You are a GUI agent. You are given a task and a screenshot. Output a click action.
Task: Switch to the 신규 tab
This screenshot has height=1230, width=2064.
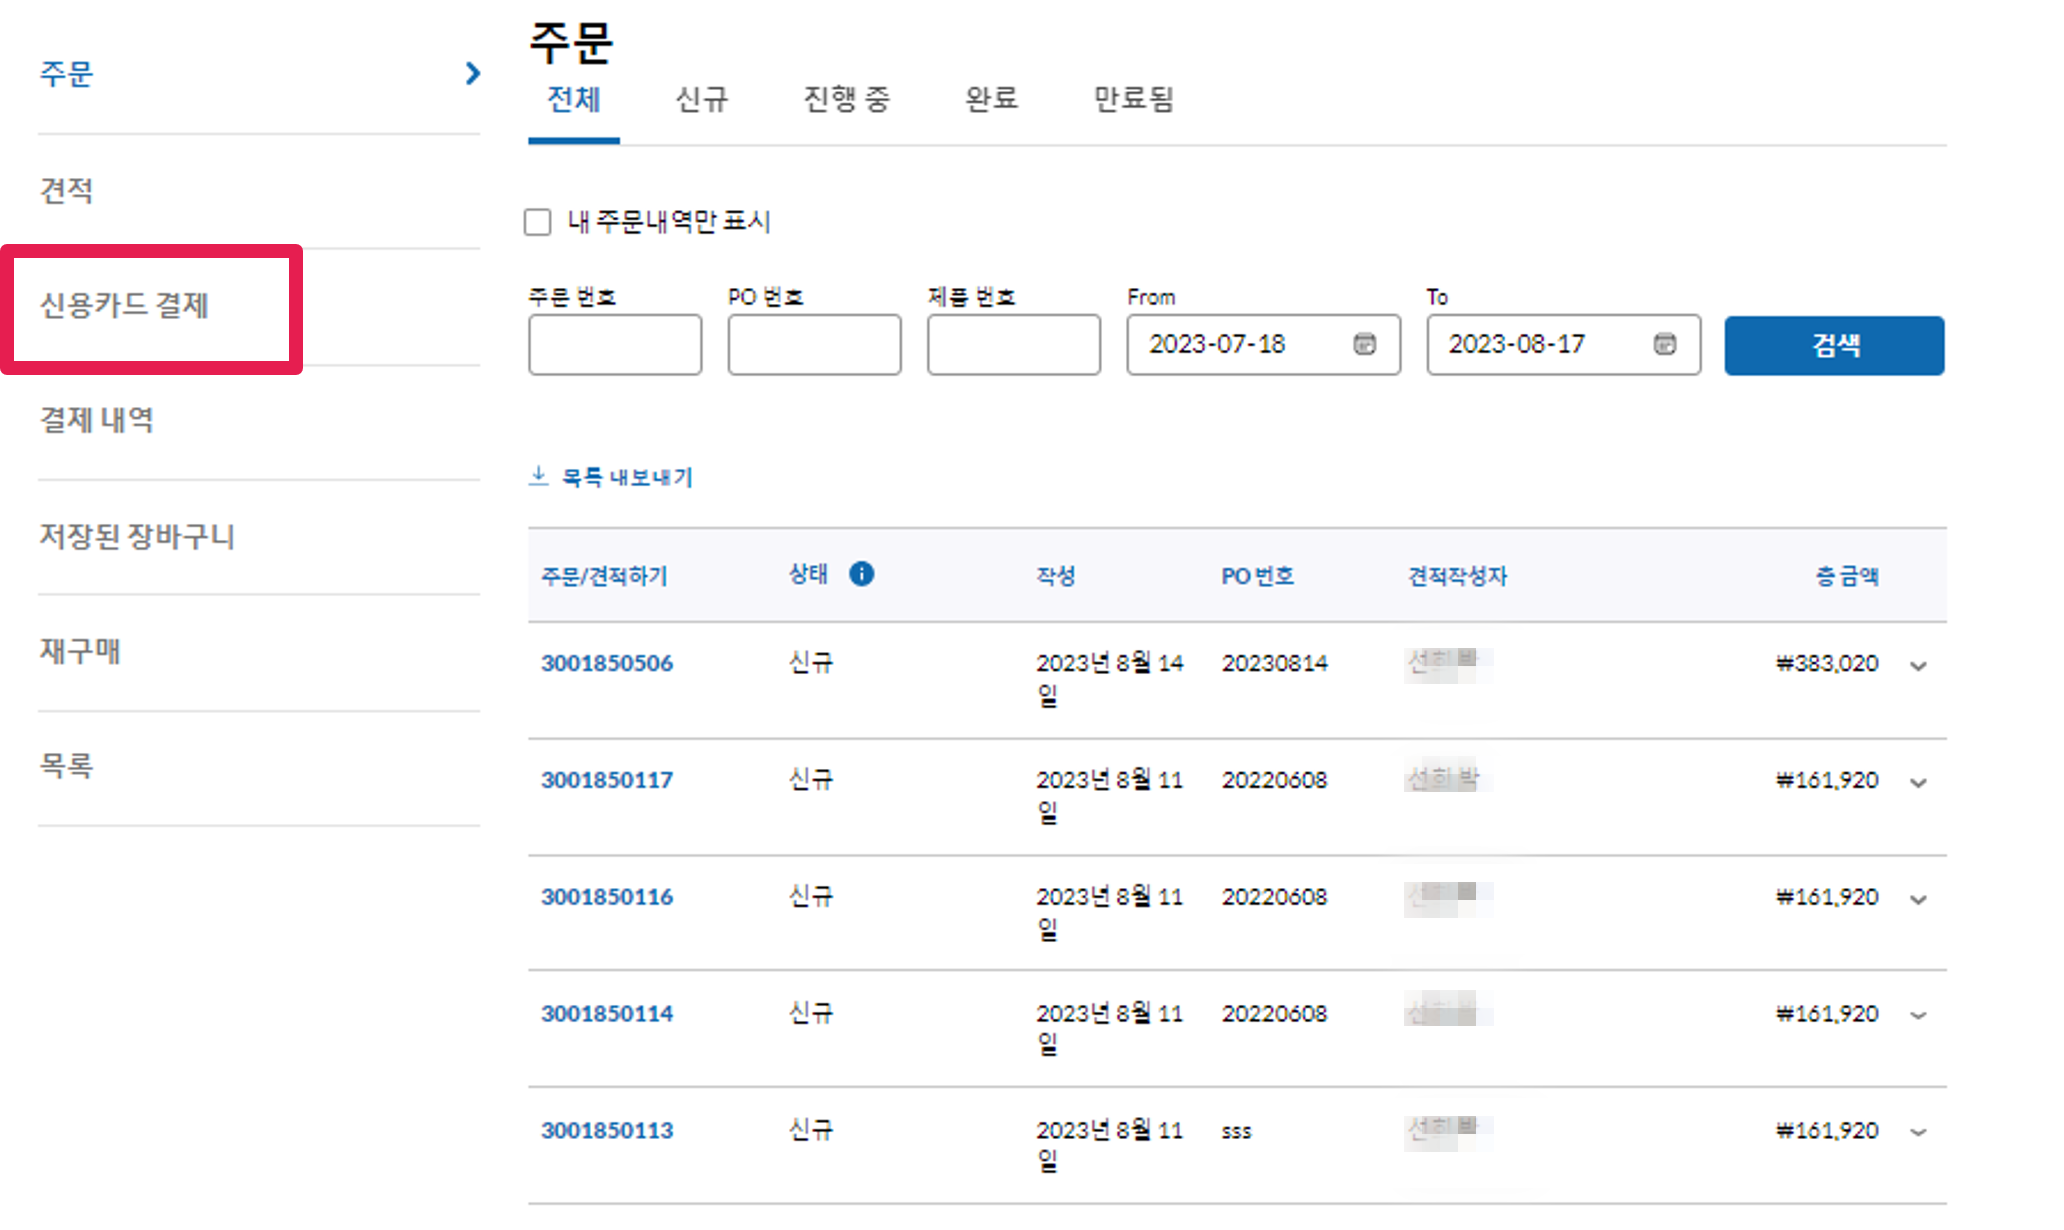click(701, 99)
